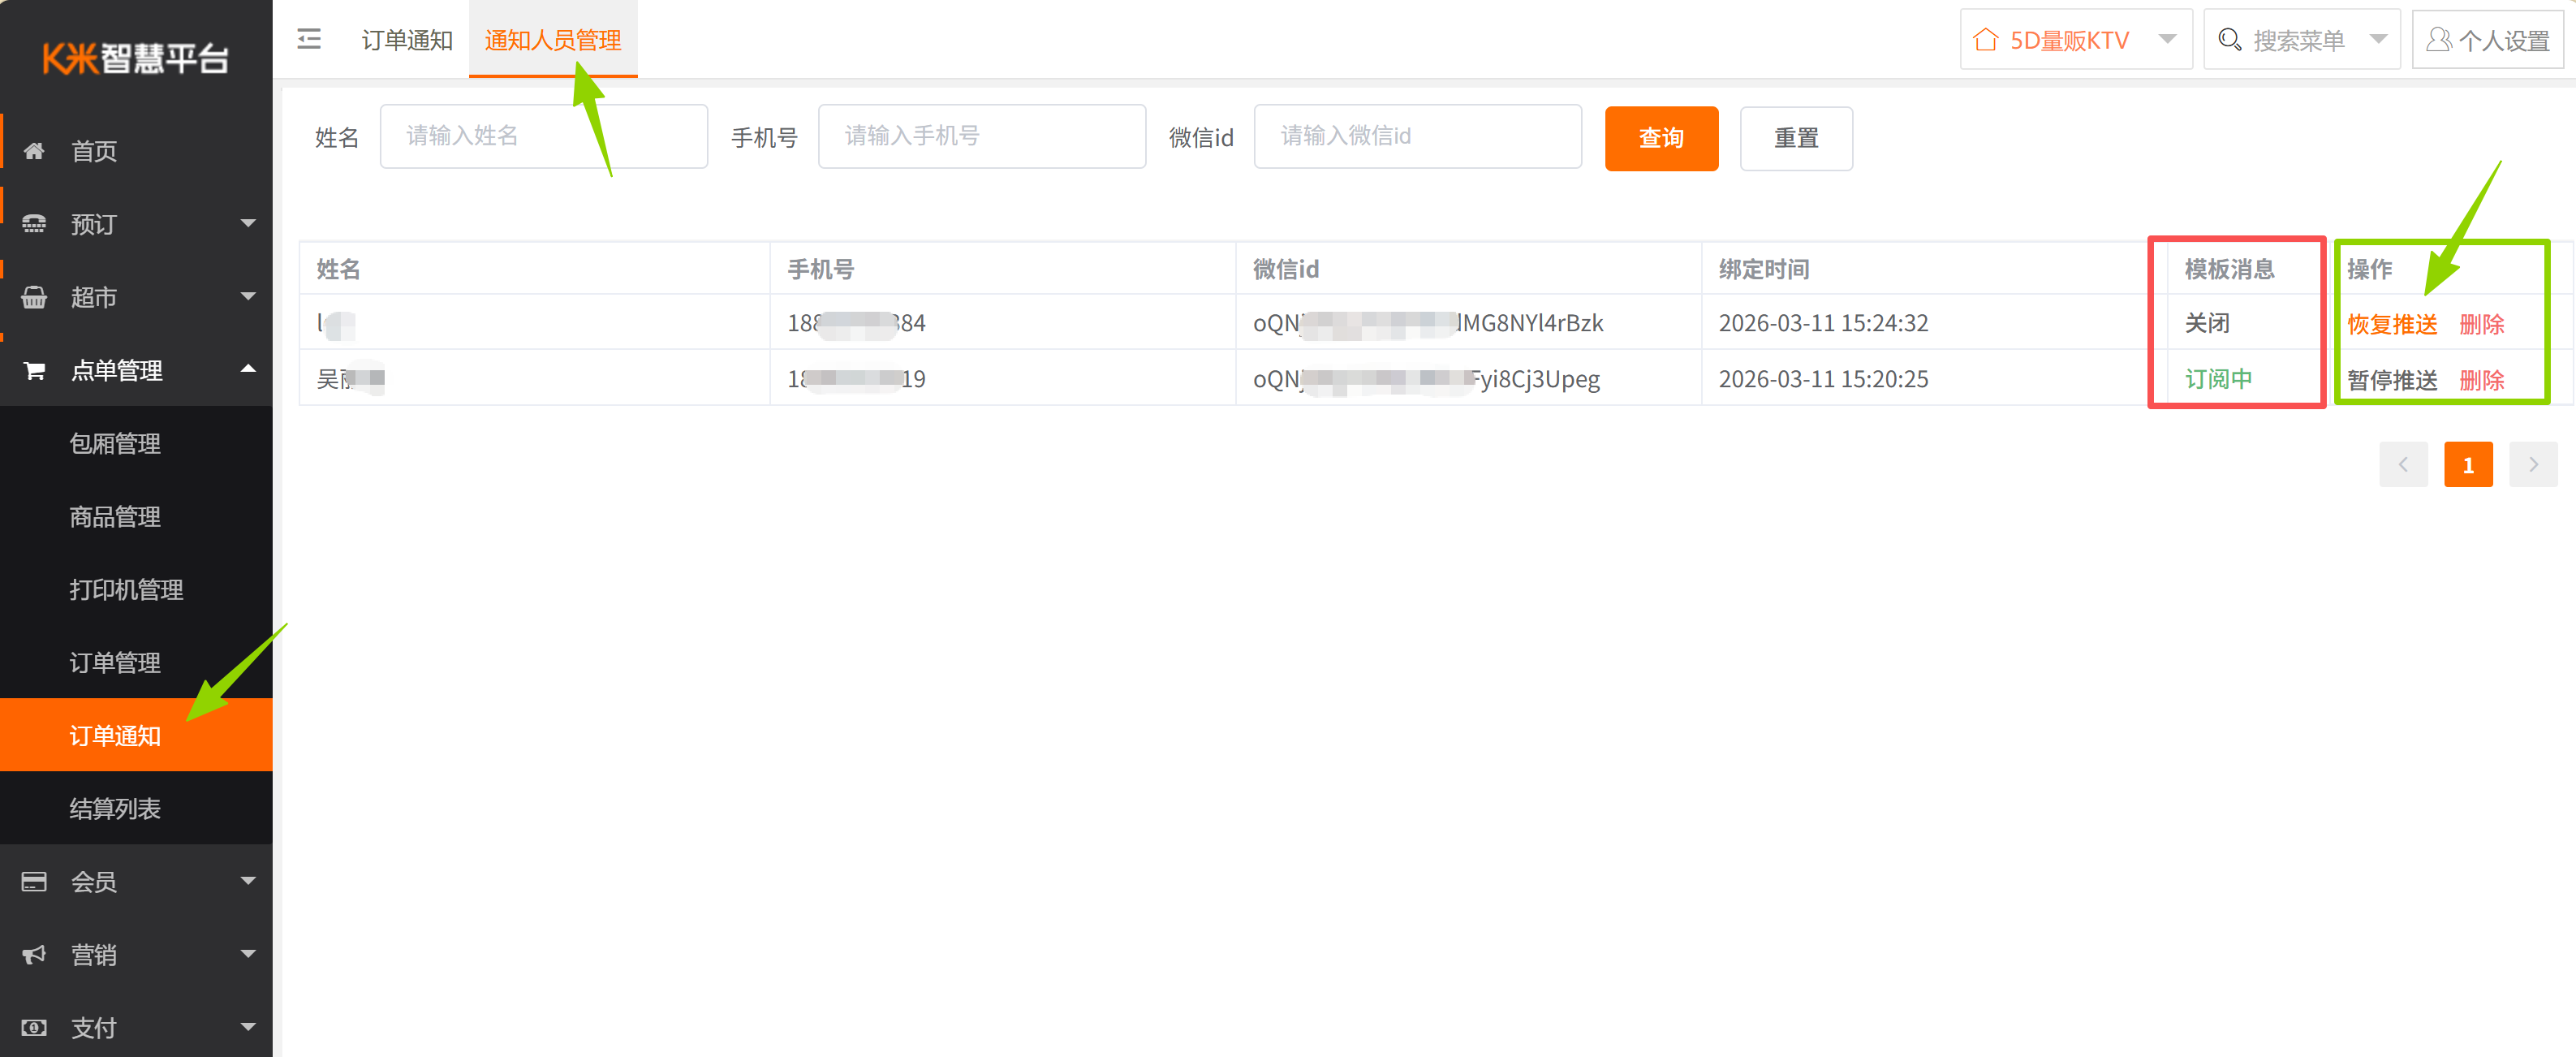
Task: Click the basket icon next to 超市
Action: click(x=34, y=297)
